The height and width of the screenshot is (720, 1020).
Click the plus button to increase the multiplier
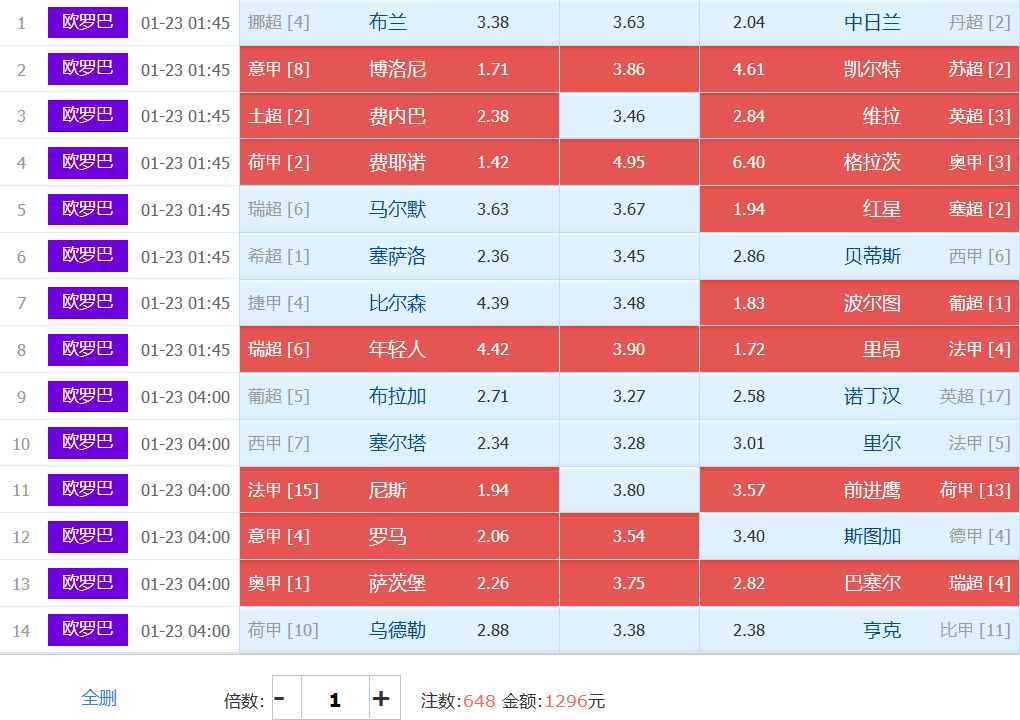tap(381, 698)
